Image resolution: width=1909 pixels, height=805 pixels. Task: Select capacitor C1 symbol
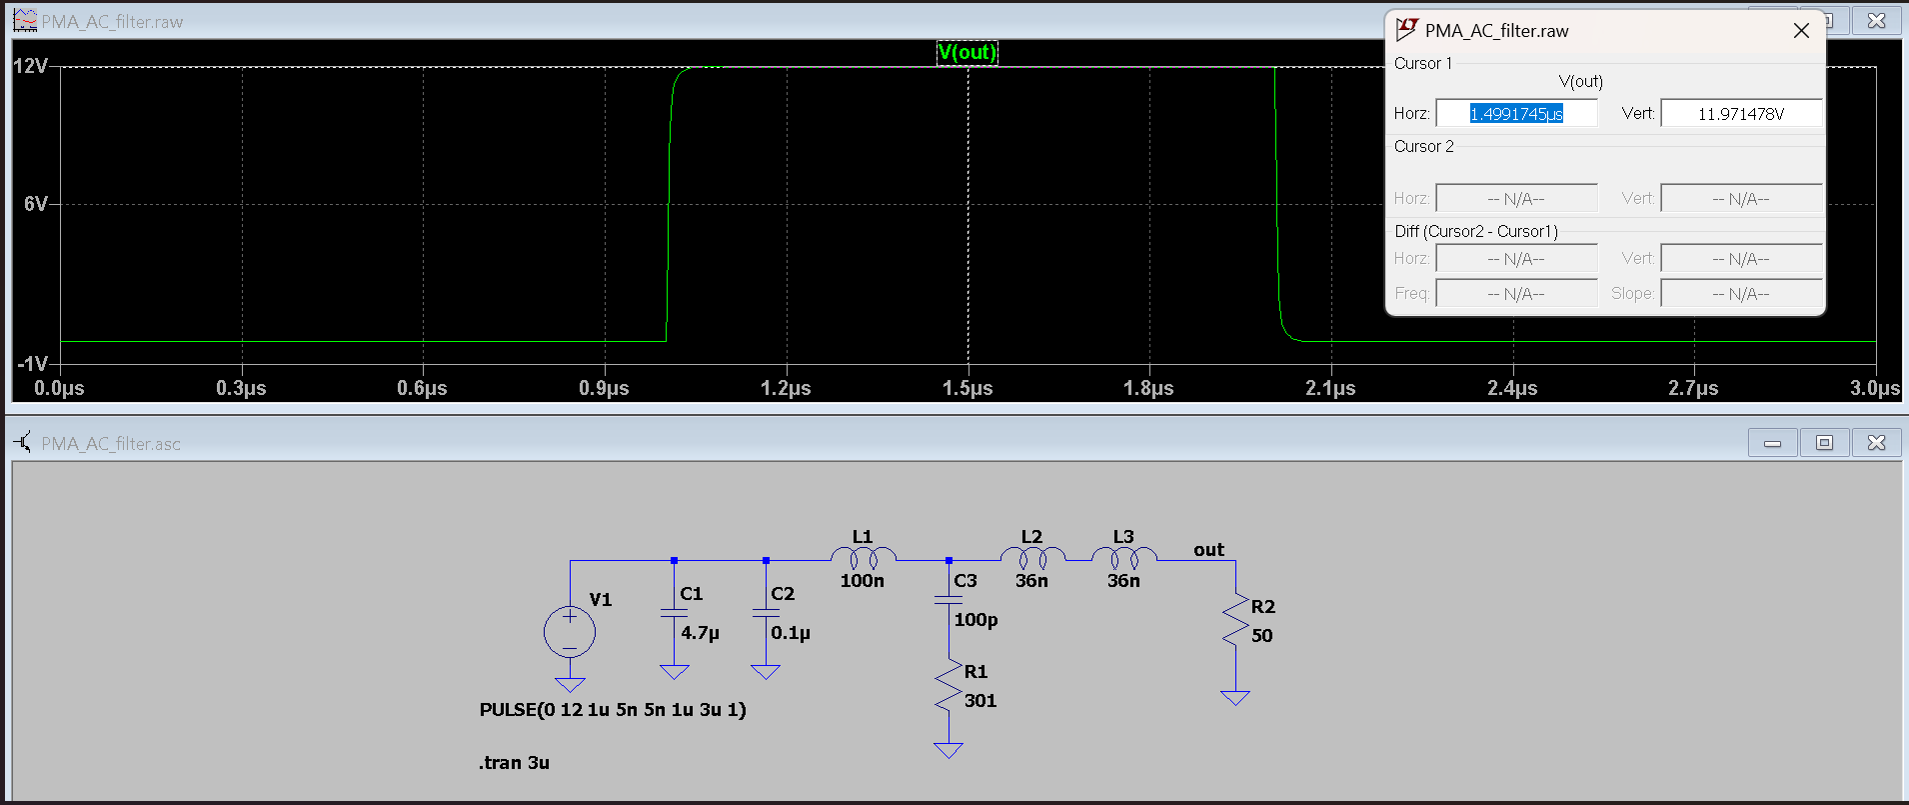pyautogui.click(x=674, y=613)
